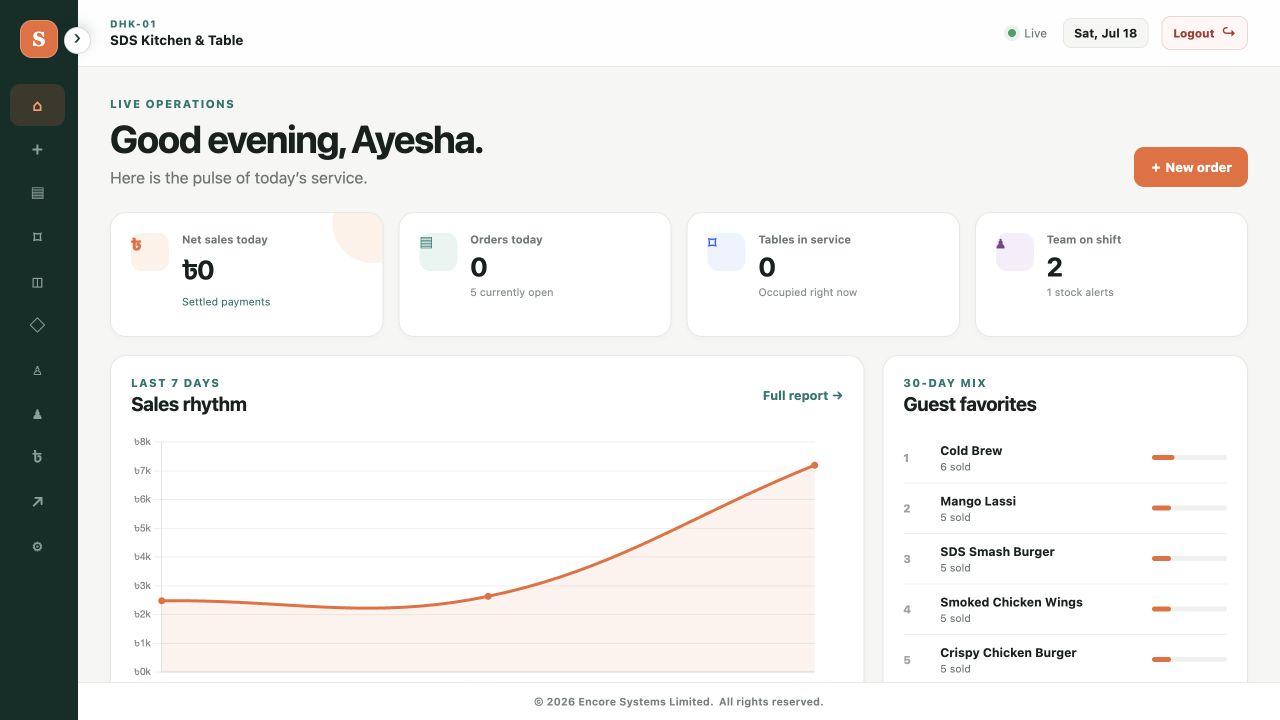Click the '5 currently open' text

(x=512, y=292)
